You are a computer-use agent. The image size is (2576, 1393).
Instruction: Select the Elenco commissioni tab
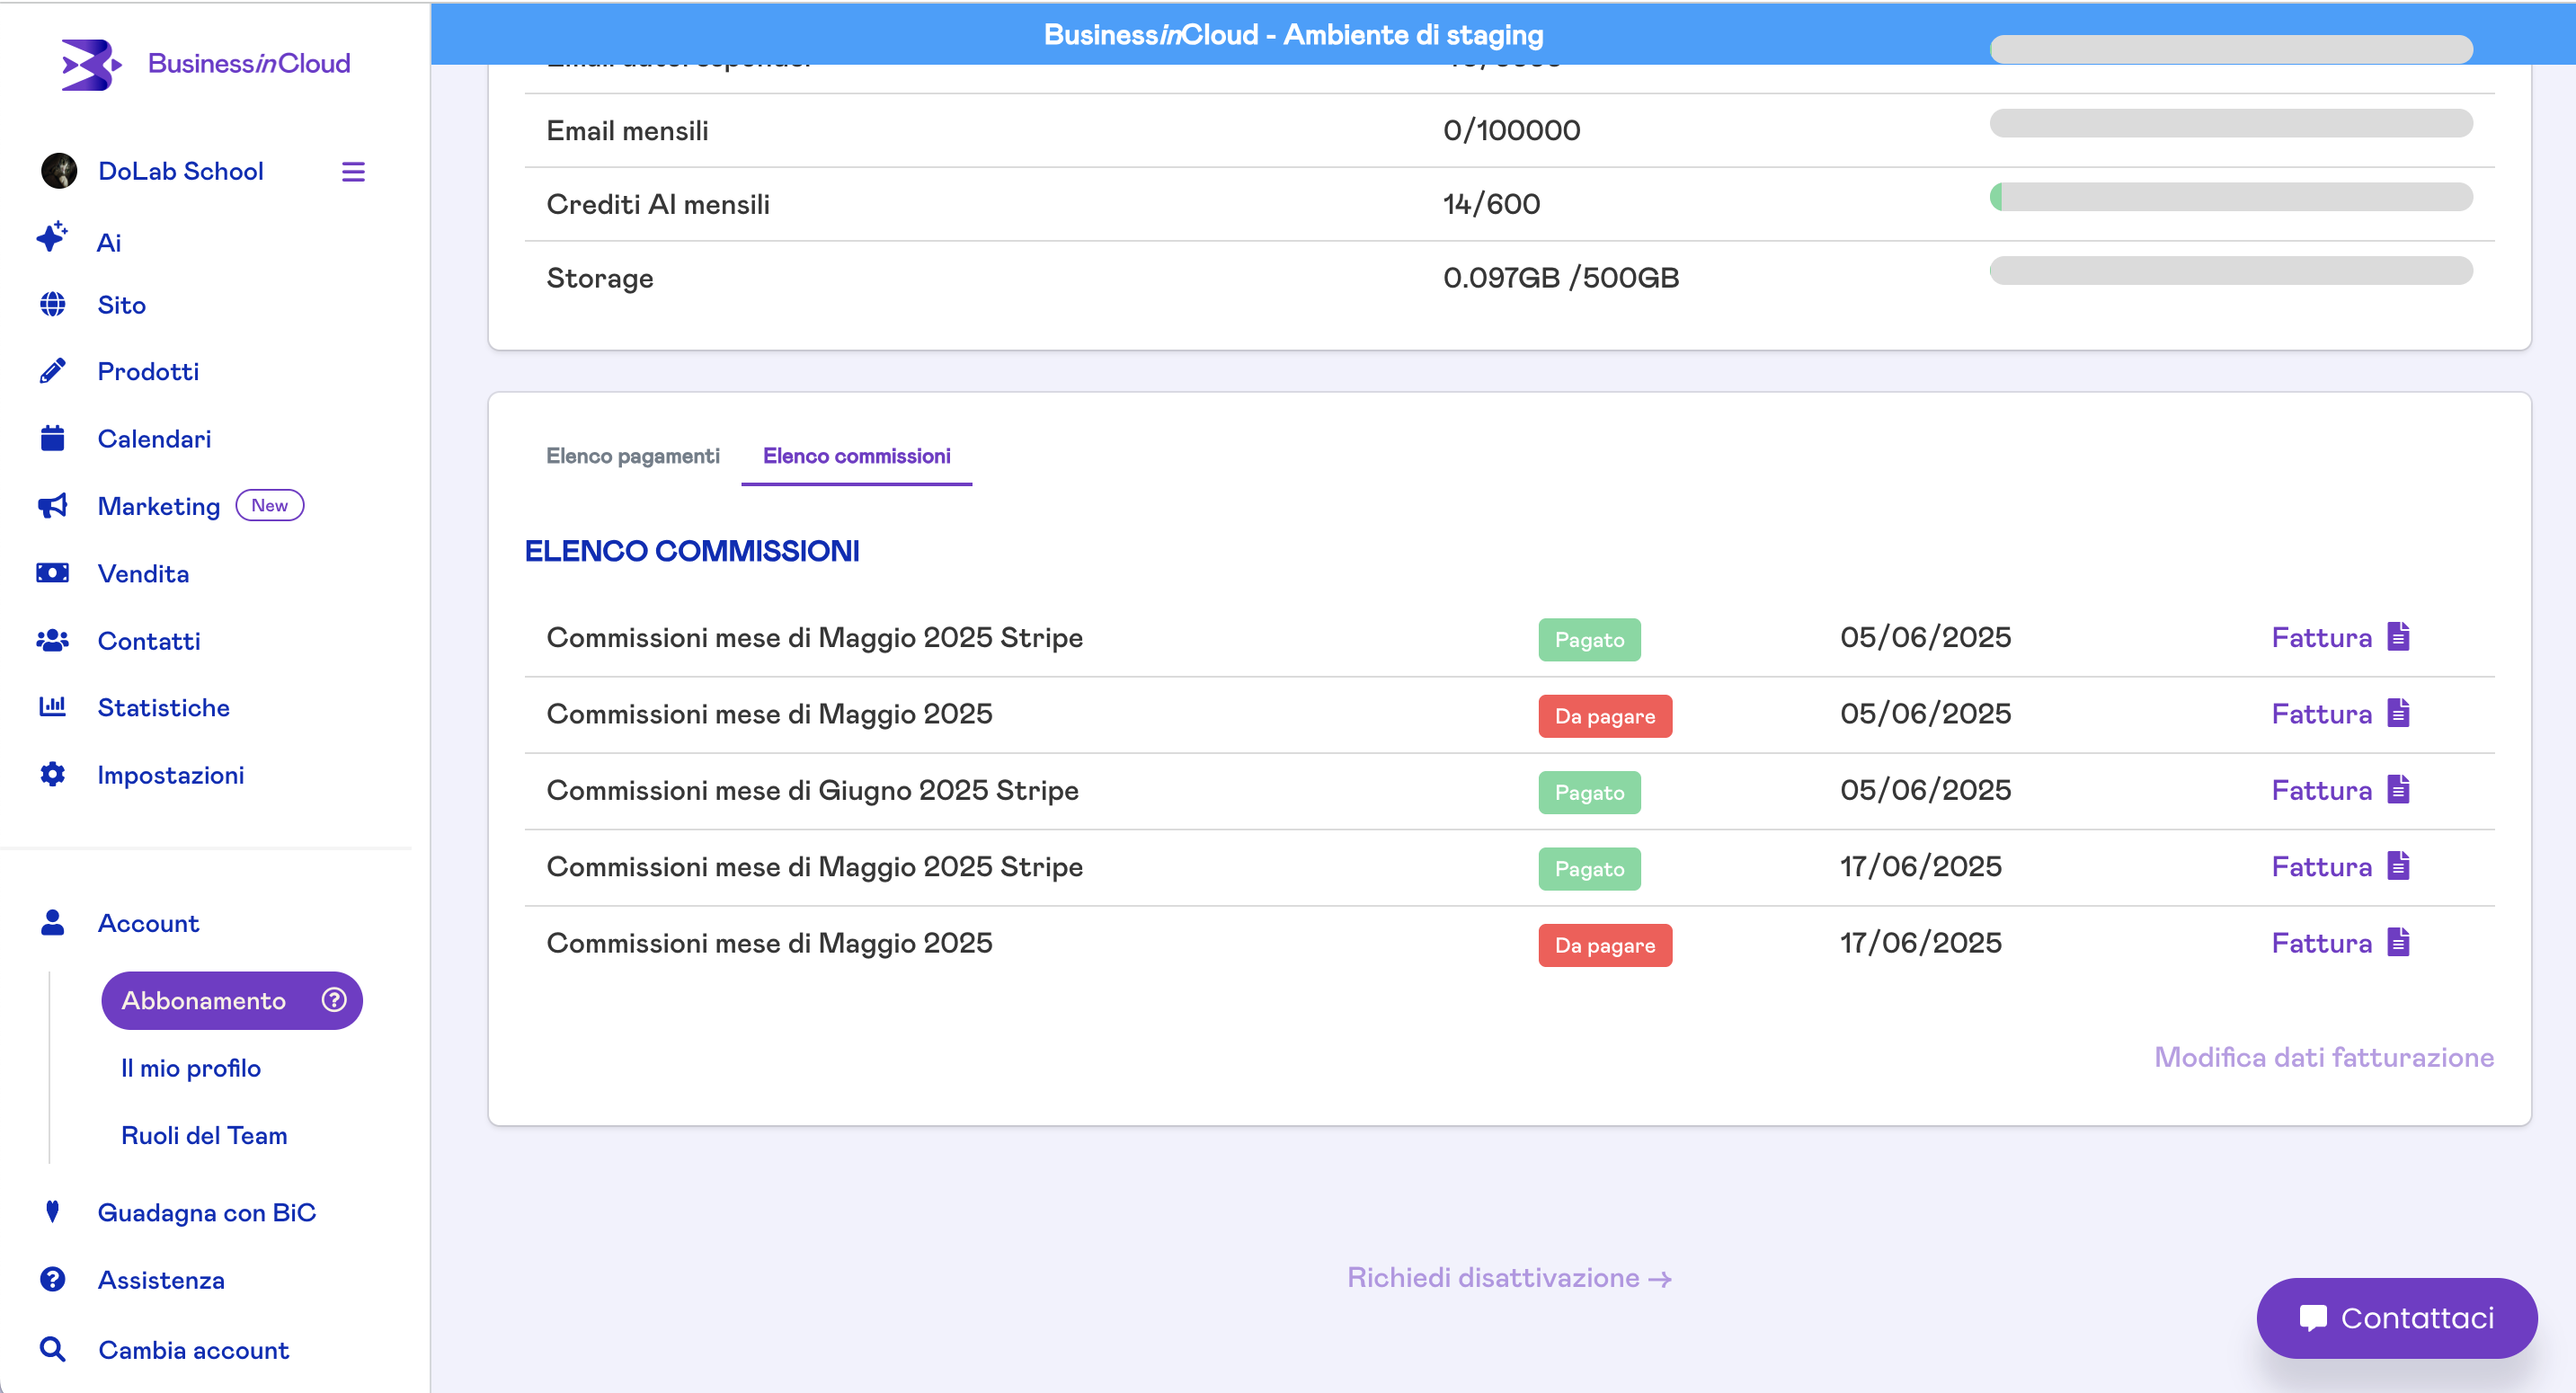point(856,456)
